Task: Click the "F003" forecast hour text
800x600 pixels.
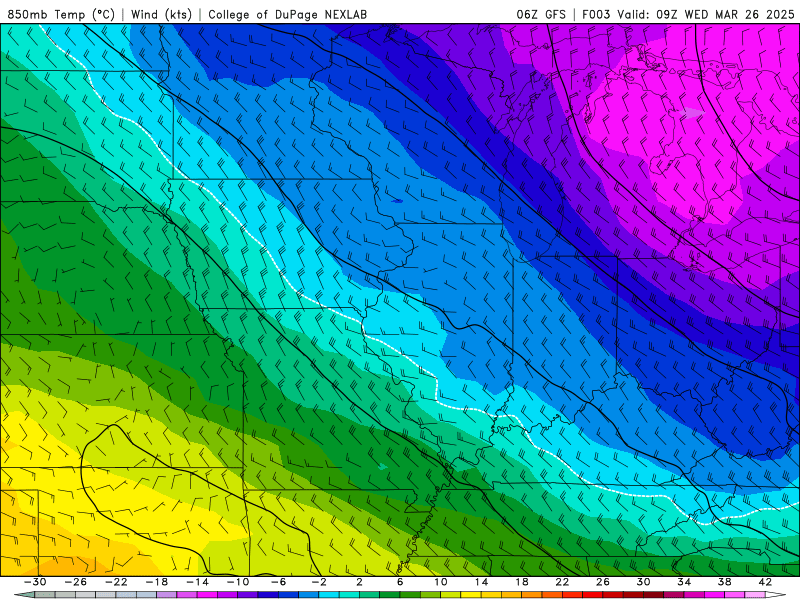Action: coord(596,14)
